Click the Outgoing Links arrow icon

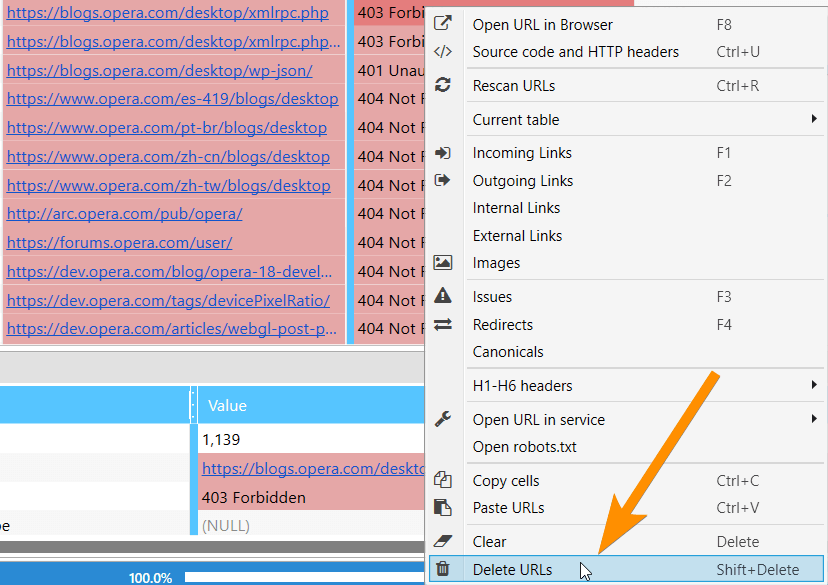(443, 181)
